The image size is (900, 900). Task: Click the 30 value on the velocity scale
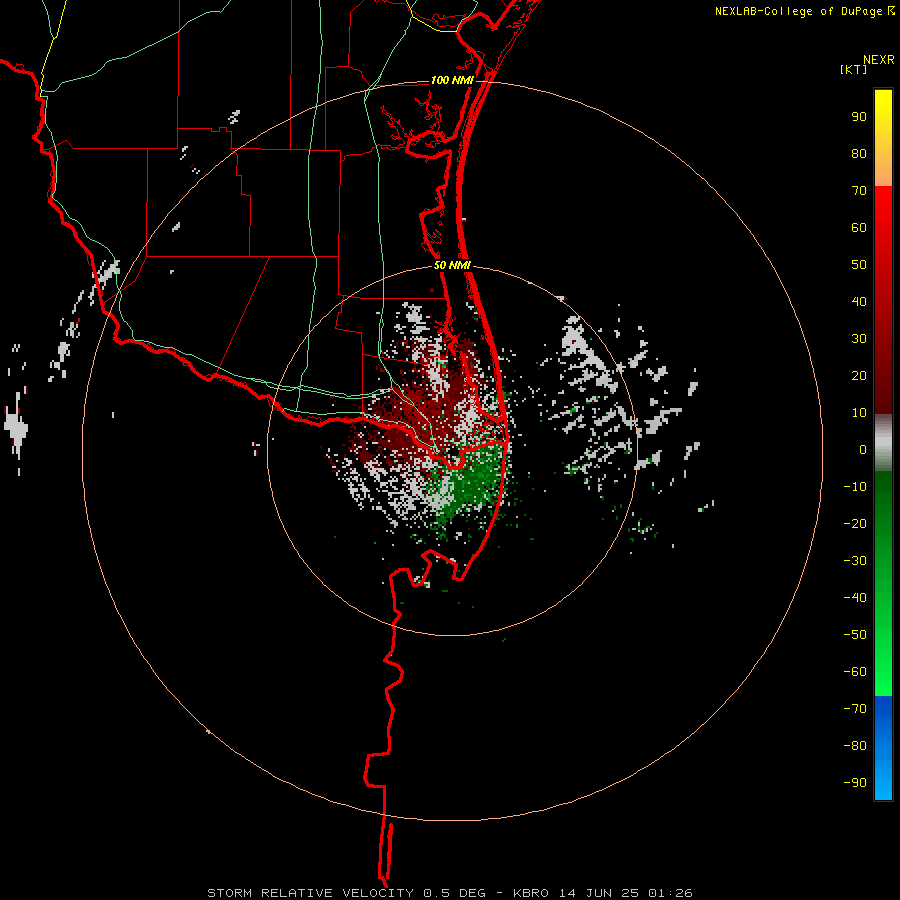click(859, 339)
